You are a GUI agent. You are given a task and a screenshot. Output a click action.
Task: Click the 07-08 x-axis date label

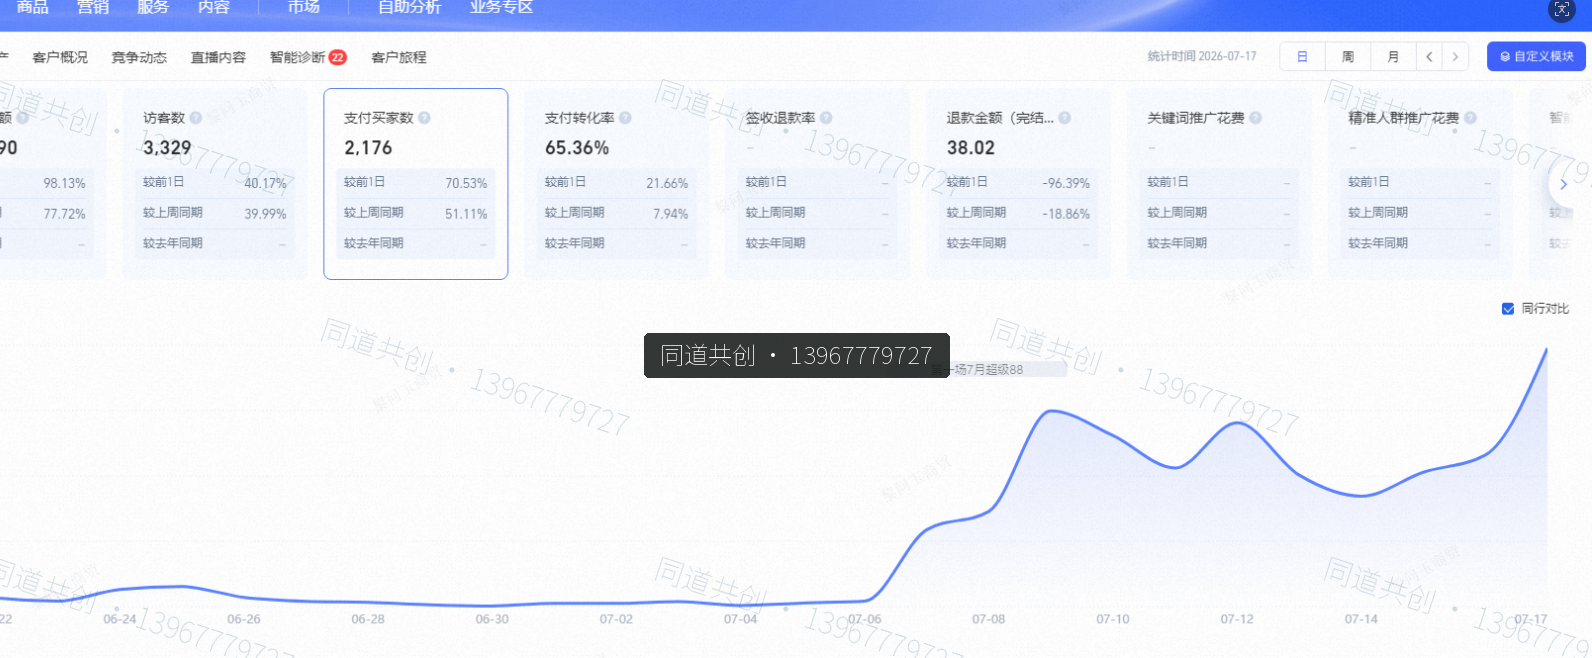[989, 619]
